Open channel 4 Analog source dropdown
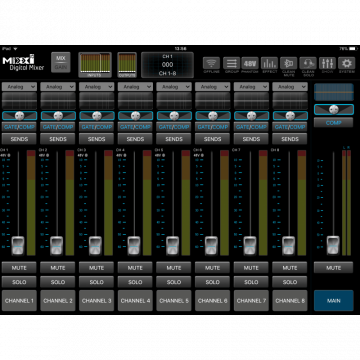360x360 pixels. pyautogui.click(x=135, y=87)
